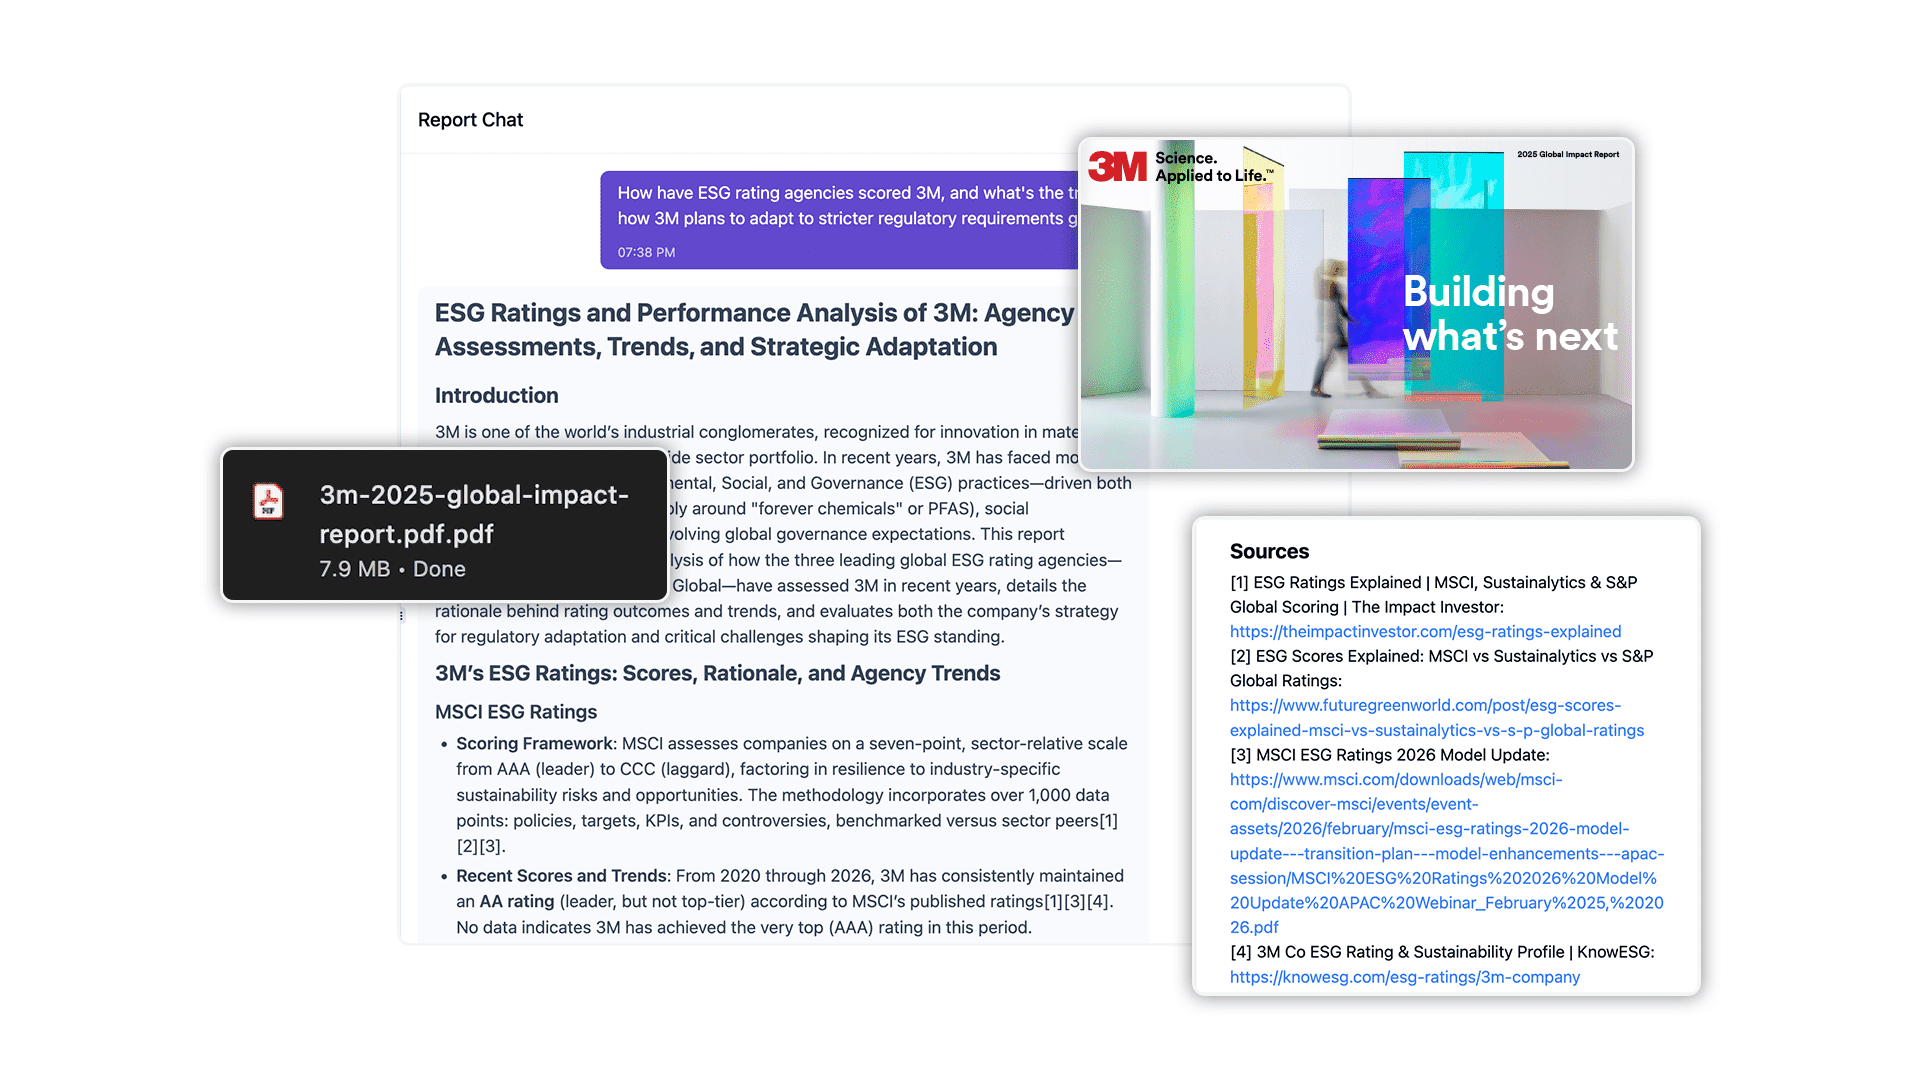
Task: Click the "Sources" panel heading
Action: click(x=1269, y=552)
